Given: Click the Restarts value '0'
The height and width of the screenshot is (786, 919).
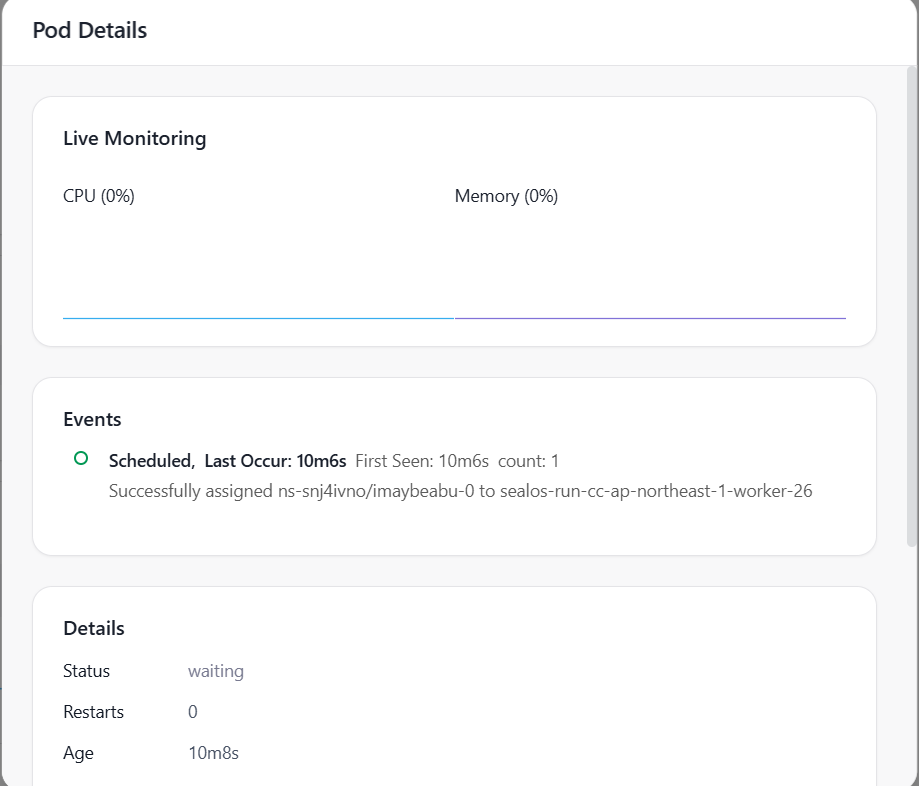Looking at the screenshot, I should point(192,712).
